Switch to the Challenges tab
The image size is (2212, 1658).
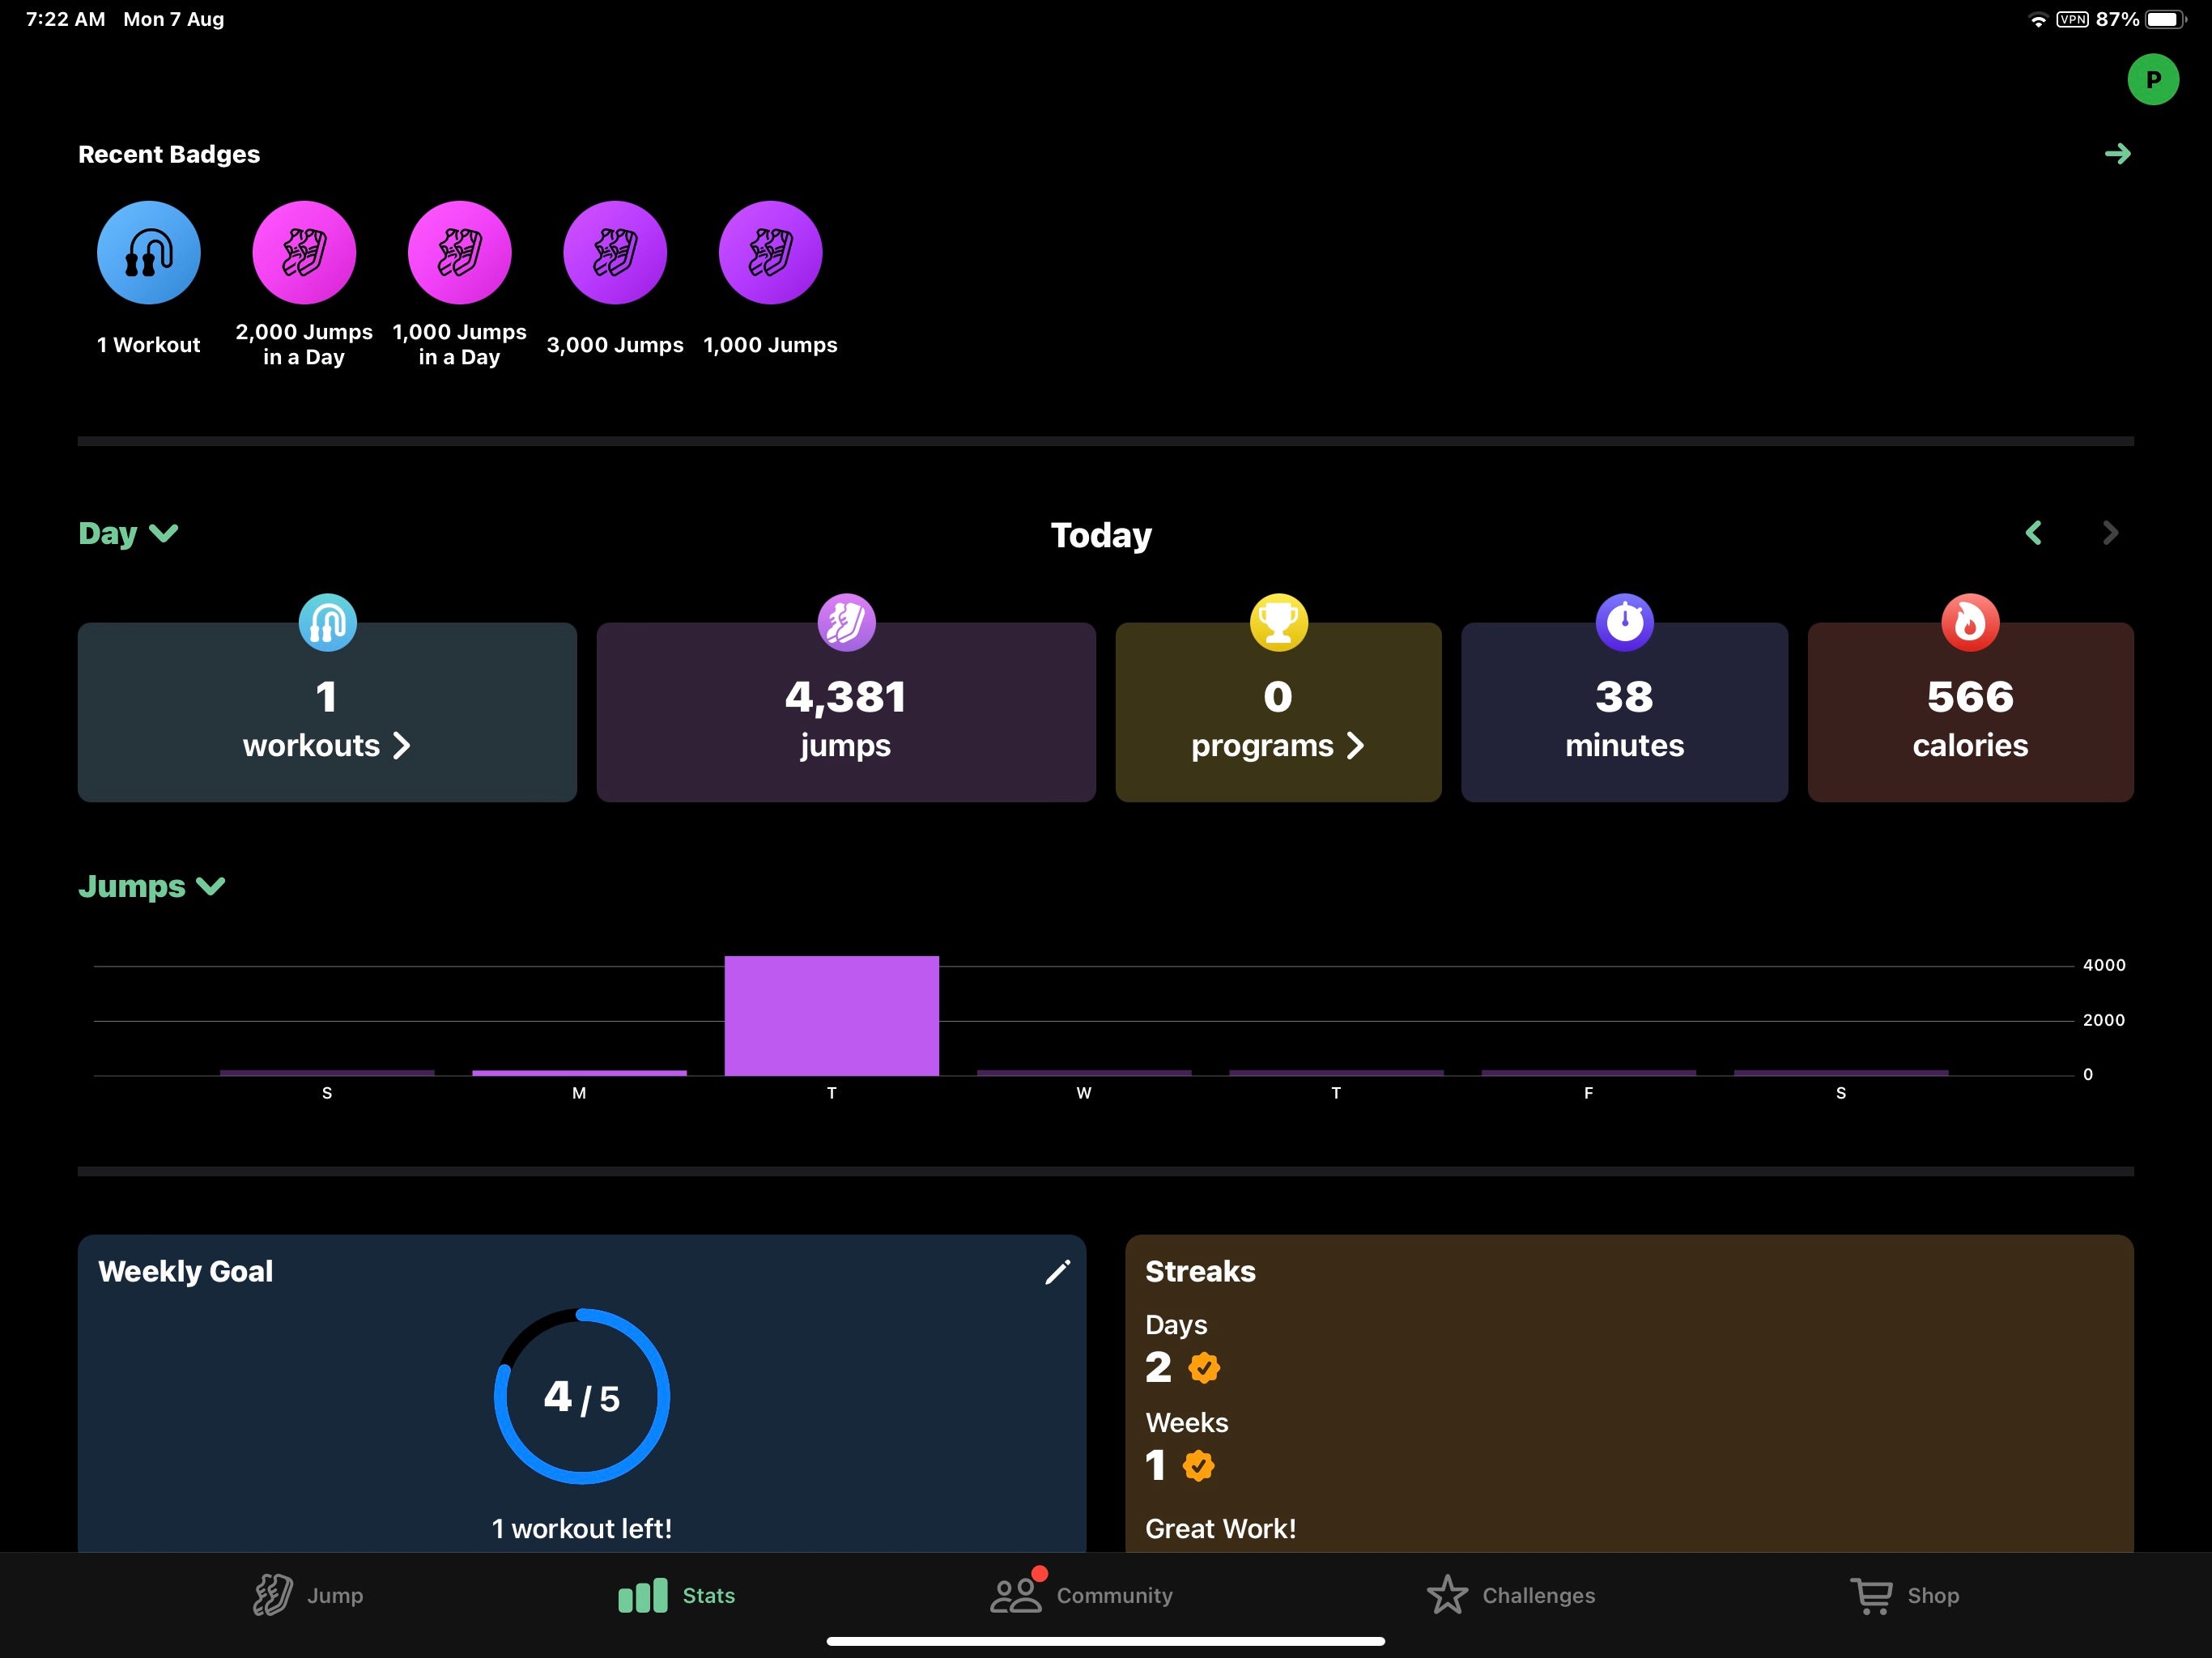click(x=1510, y=1595)
